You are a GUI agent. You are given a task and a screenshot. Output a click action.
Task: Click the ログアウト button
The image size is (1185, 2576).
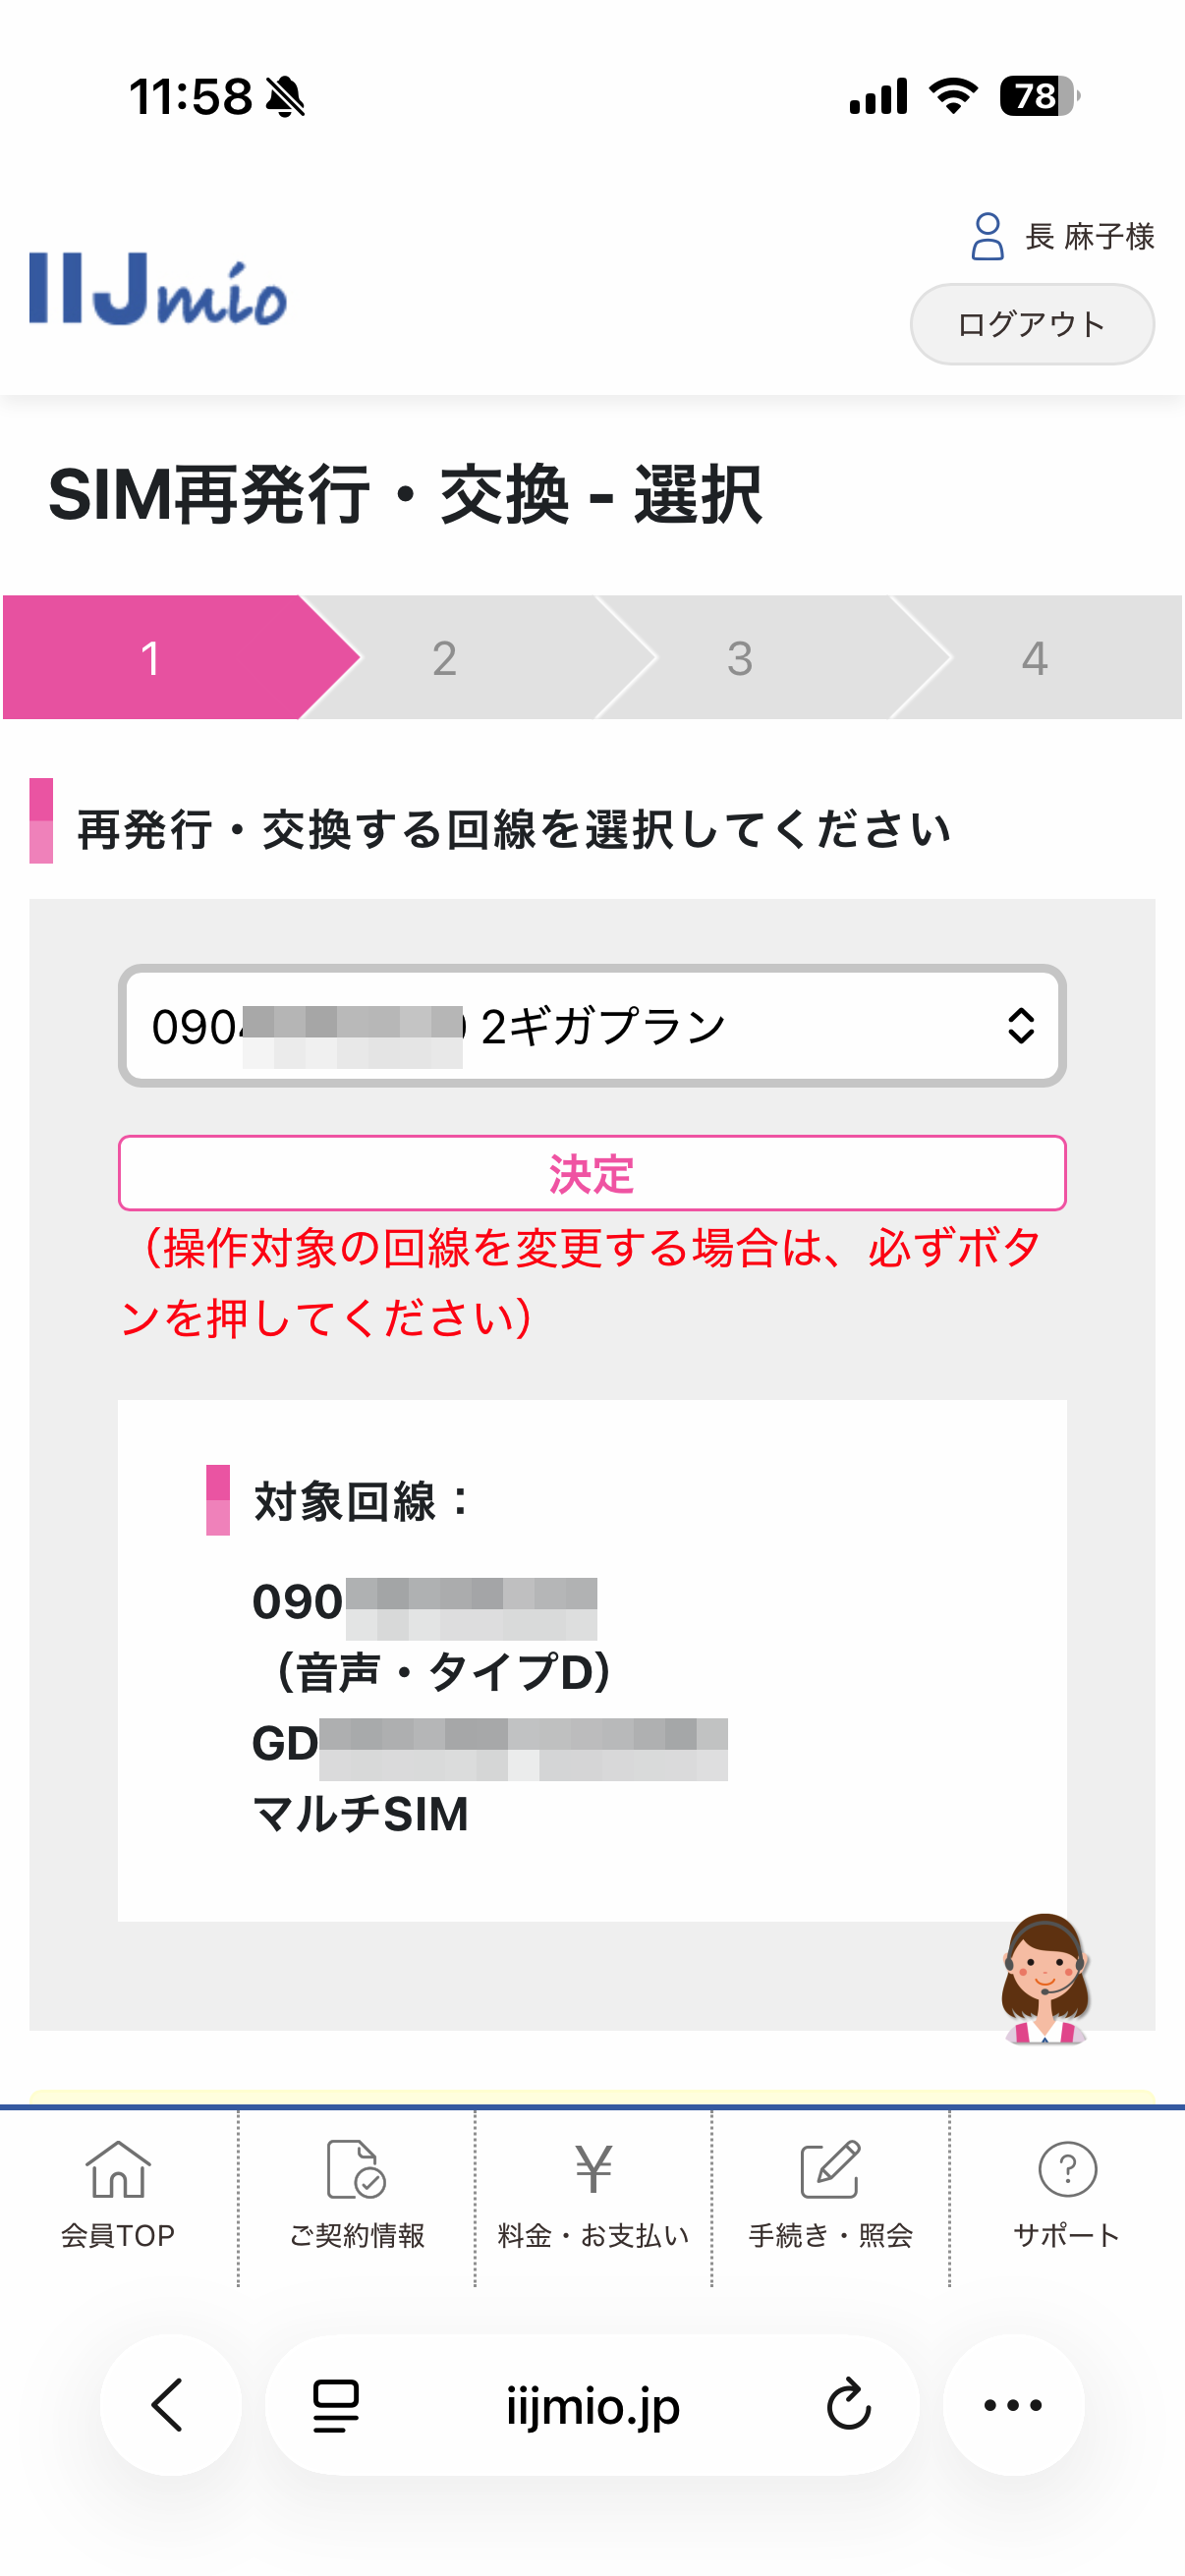click(1032, 323)
